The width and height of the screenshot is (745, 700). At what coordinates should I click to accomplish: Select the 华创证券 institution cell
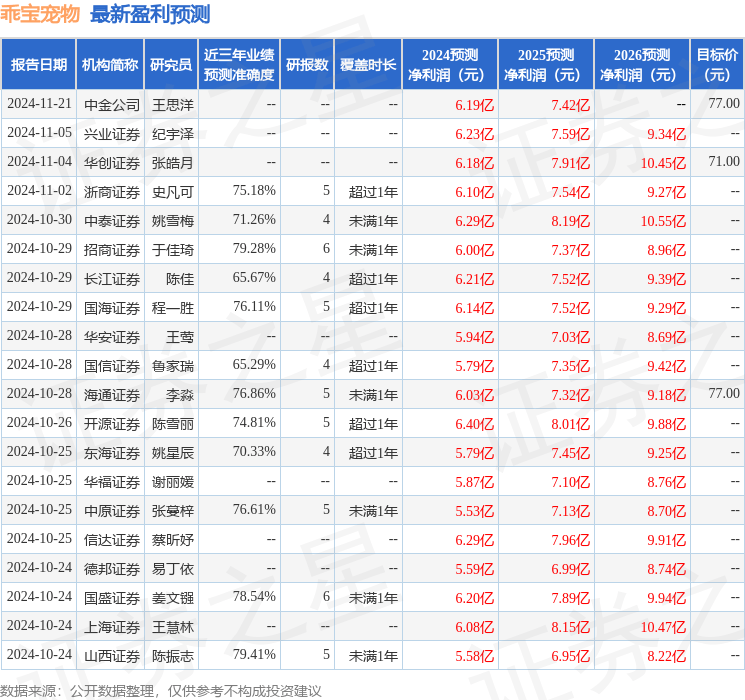pos(112,163)
